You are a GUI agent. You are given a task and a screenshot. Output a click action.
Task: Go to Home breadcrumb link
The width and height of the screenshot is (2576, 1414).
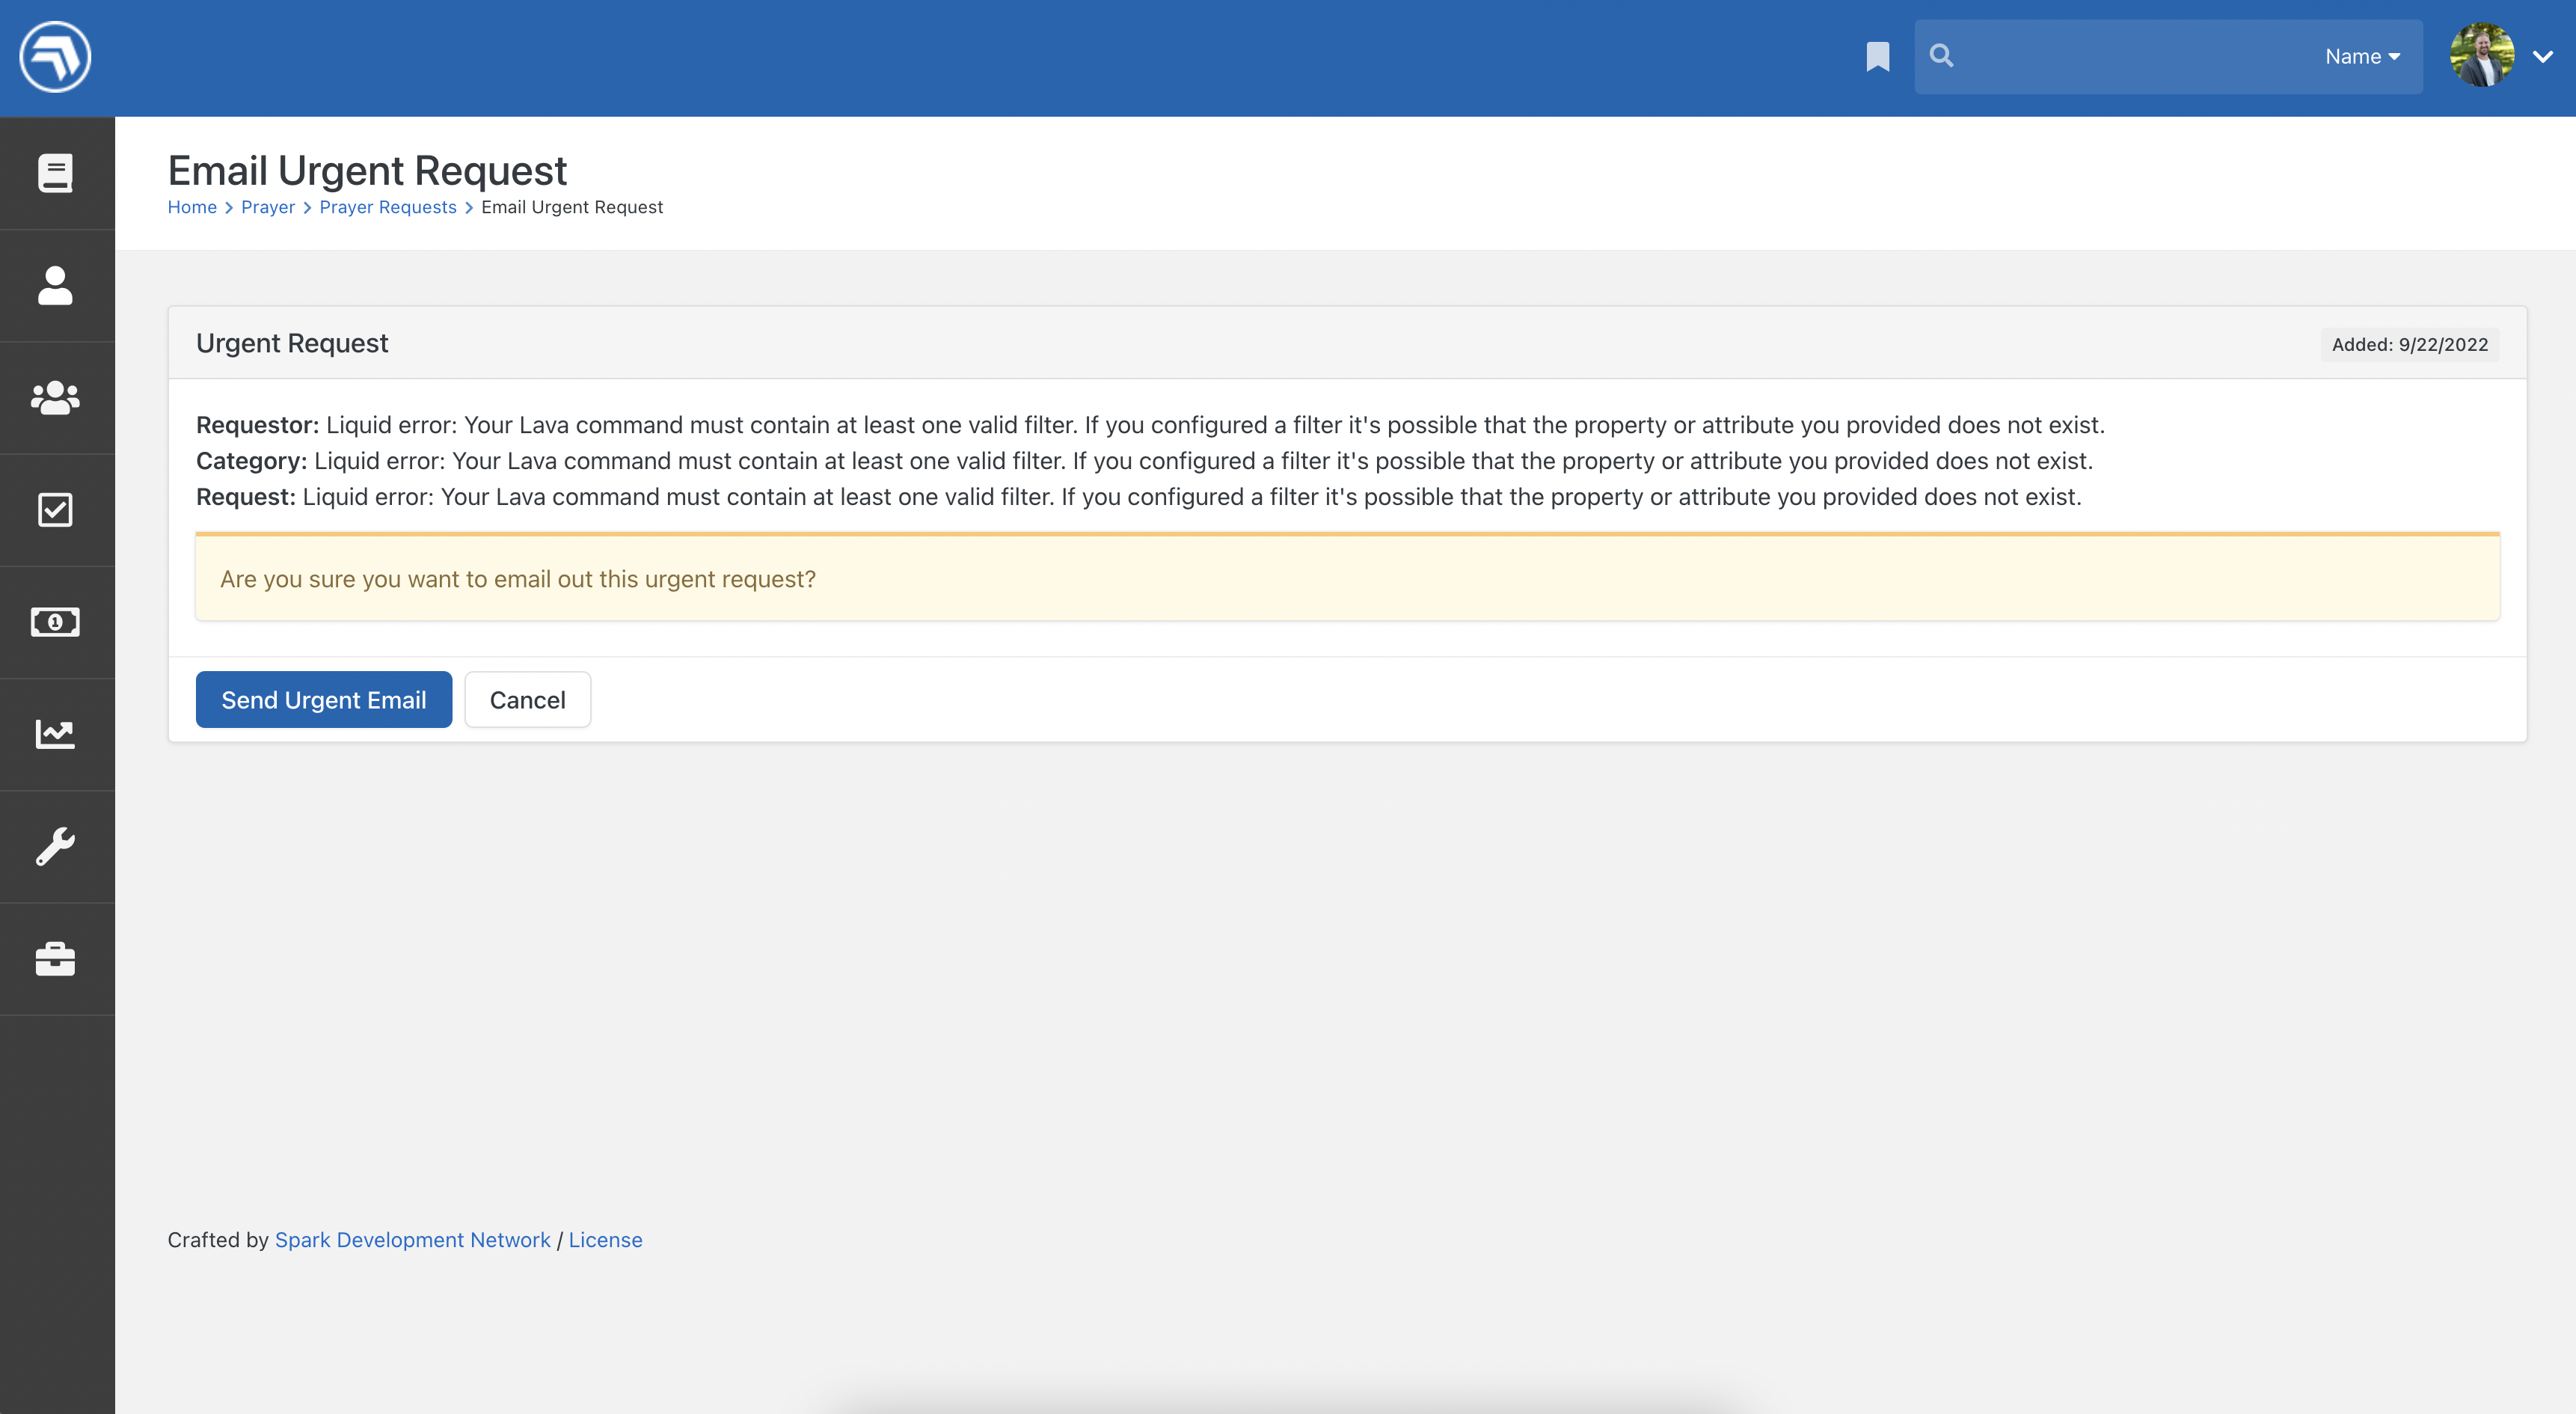tap(192, 207)
